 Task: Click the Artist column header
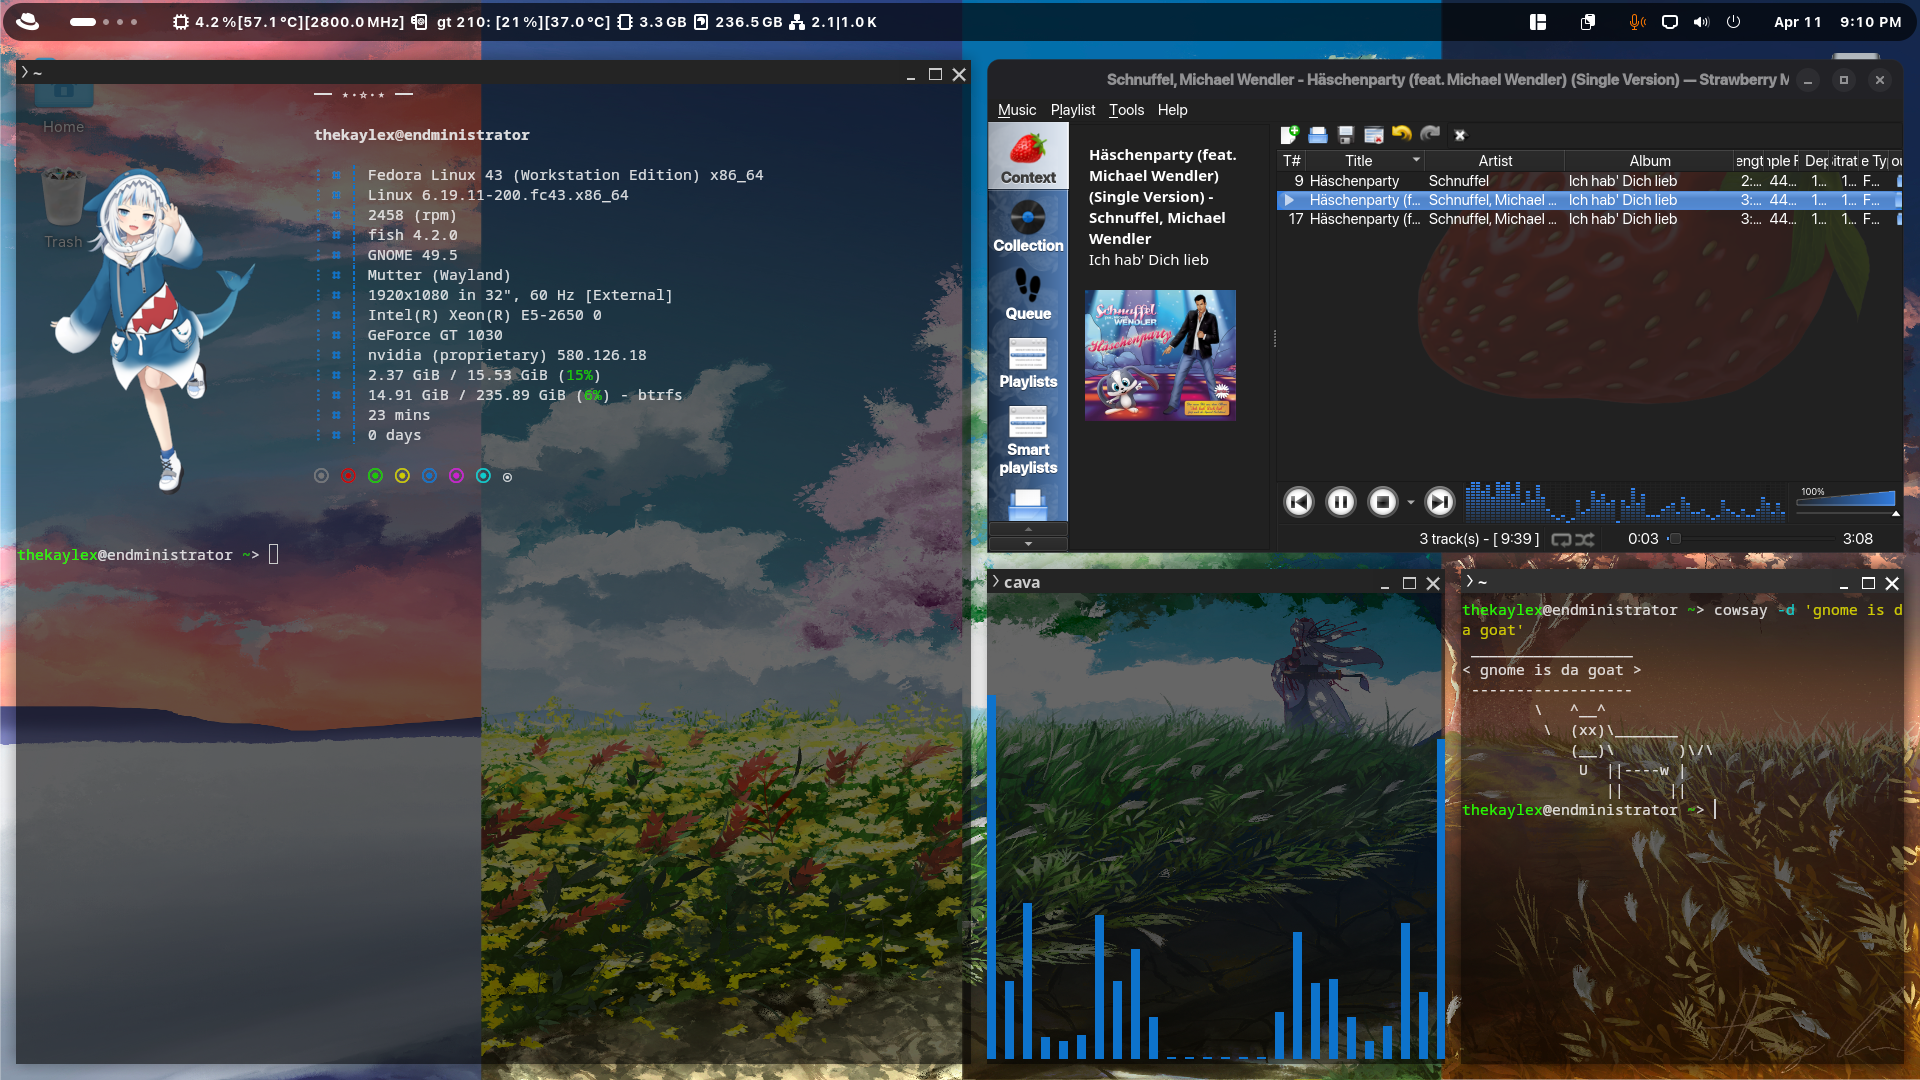pyautogui.click(x=1494, y=161)
